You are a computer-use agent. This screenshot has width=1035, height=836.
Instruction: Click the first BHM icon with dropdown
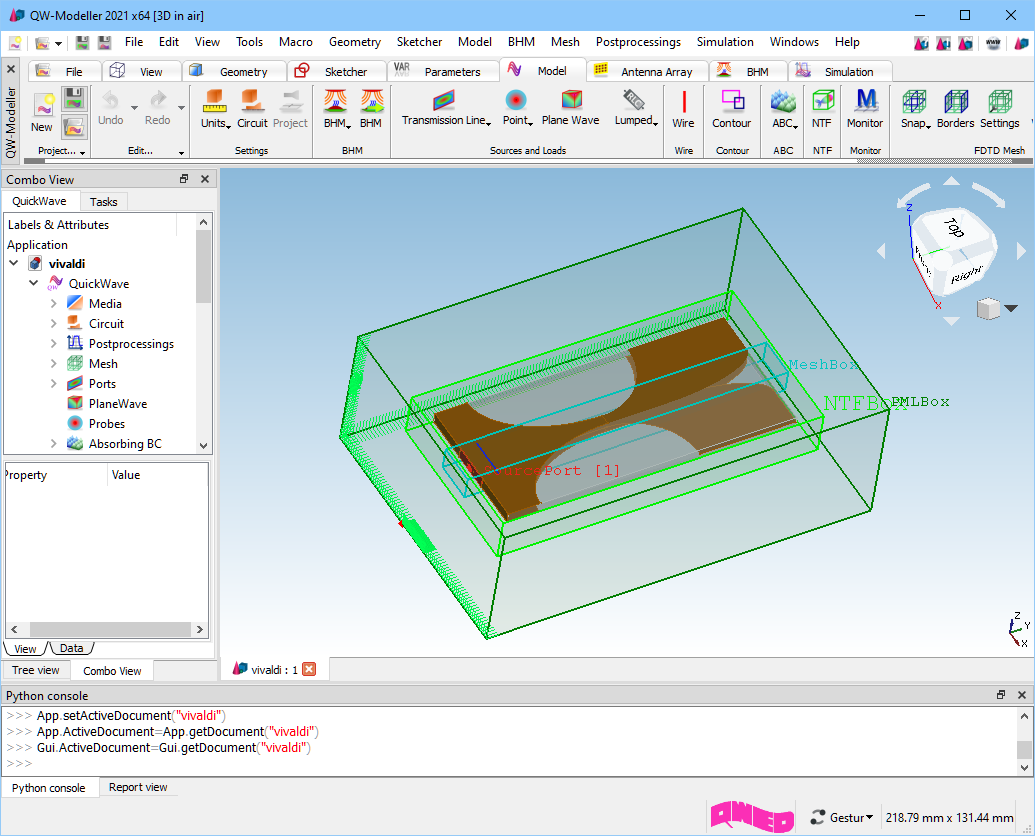[336, 109]
